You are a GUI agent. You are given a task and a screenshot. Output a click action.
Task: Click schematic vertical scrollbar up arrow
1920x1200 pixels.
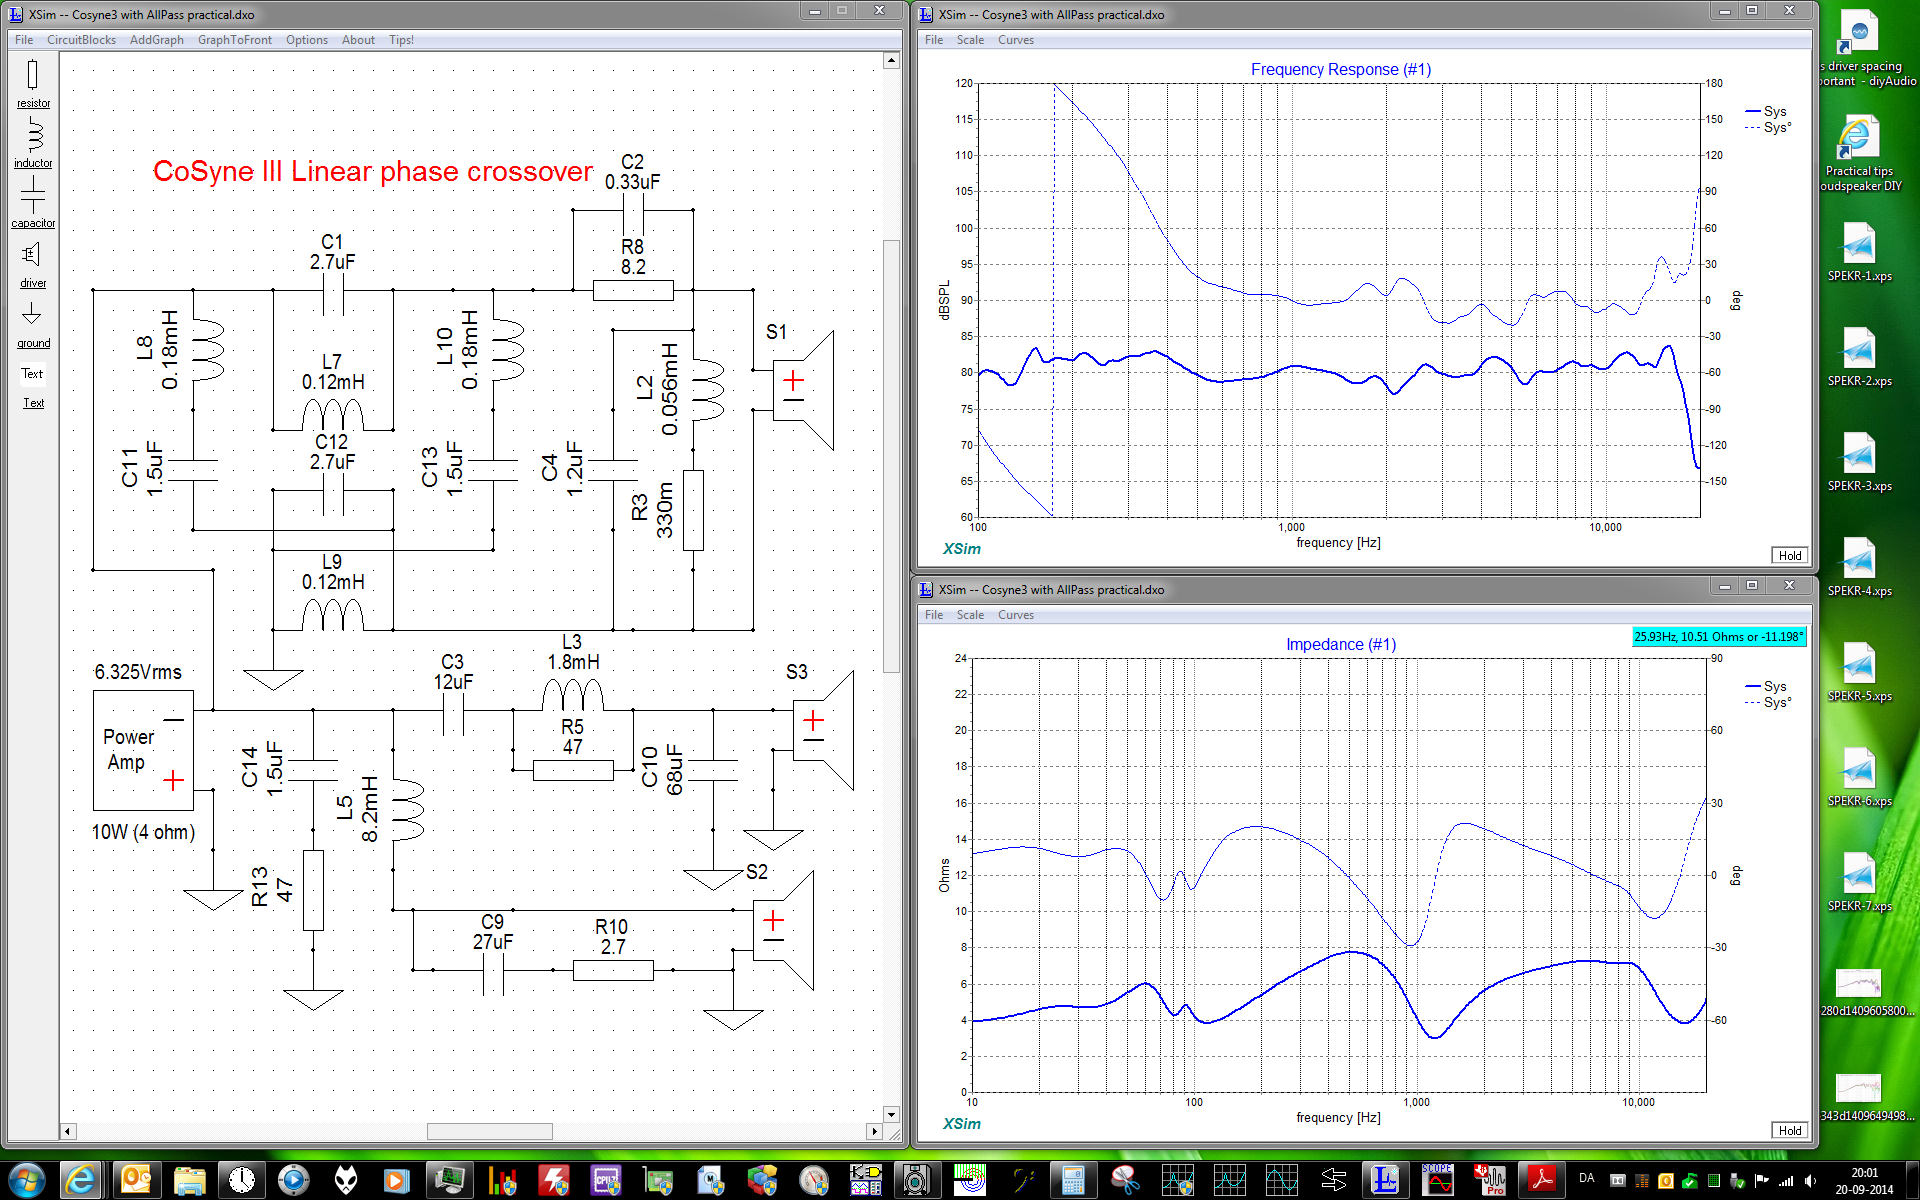pyautogui.click(x=891, y=61)
